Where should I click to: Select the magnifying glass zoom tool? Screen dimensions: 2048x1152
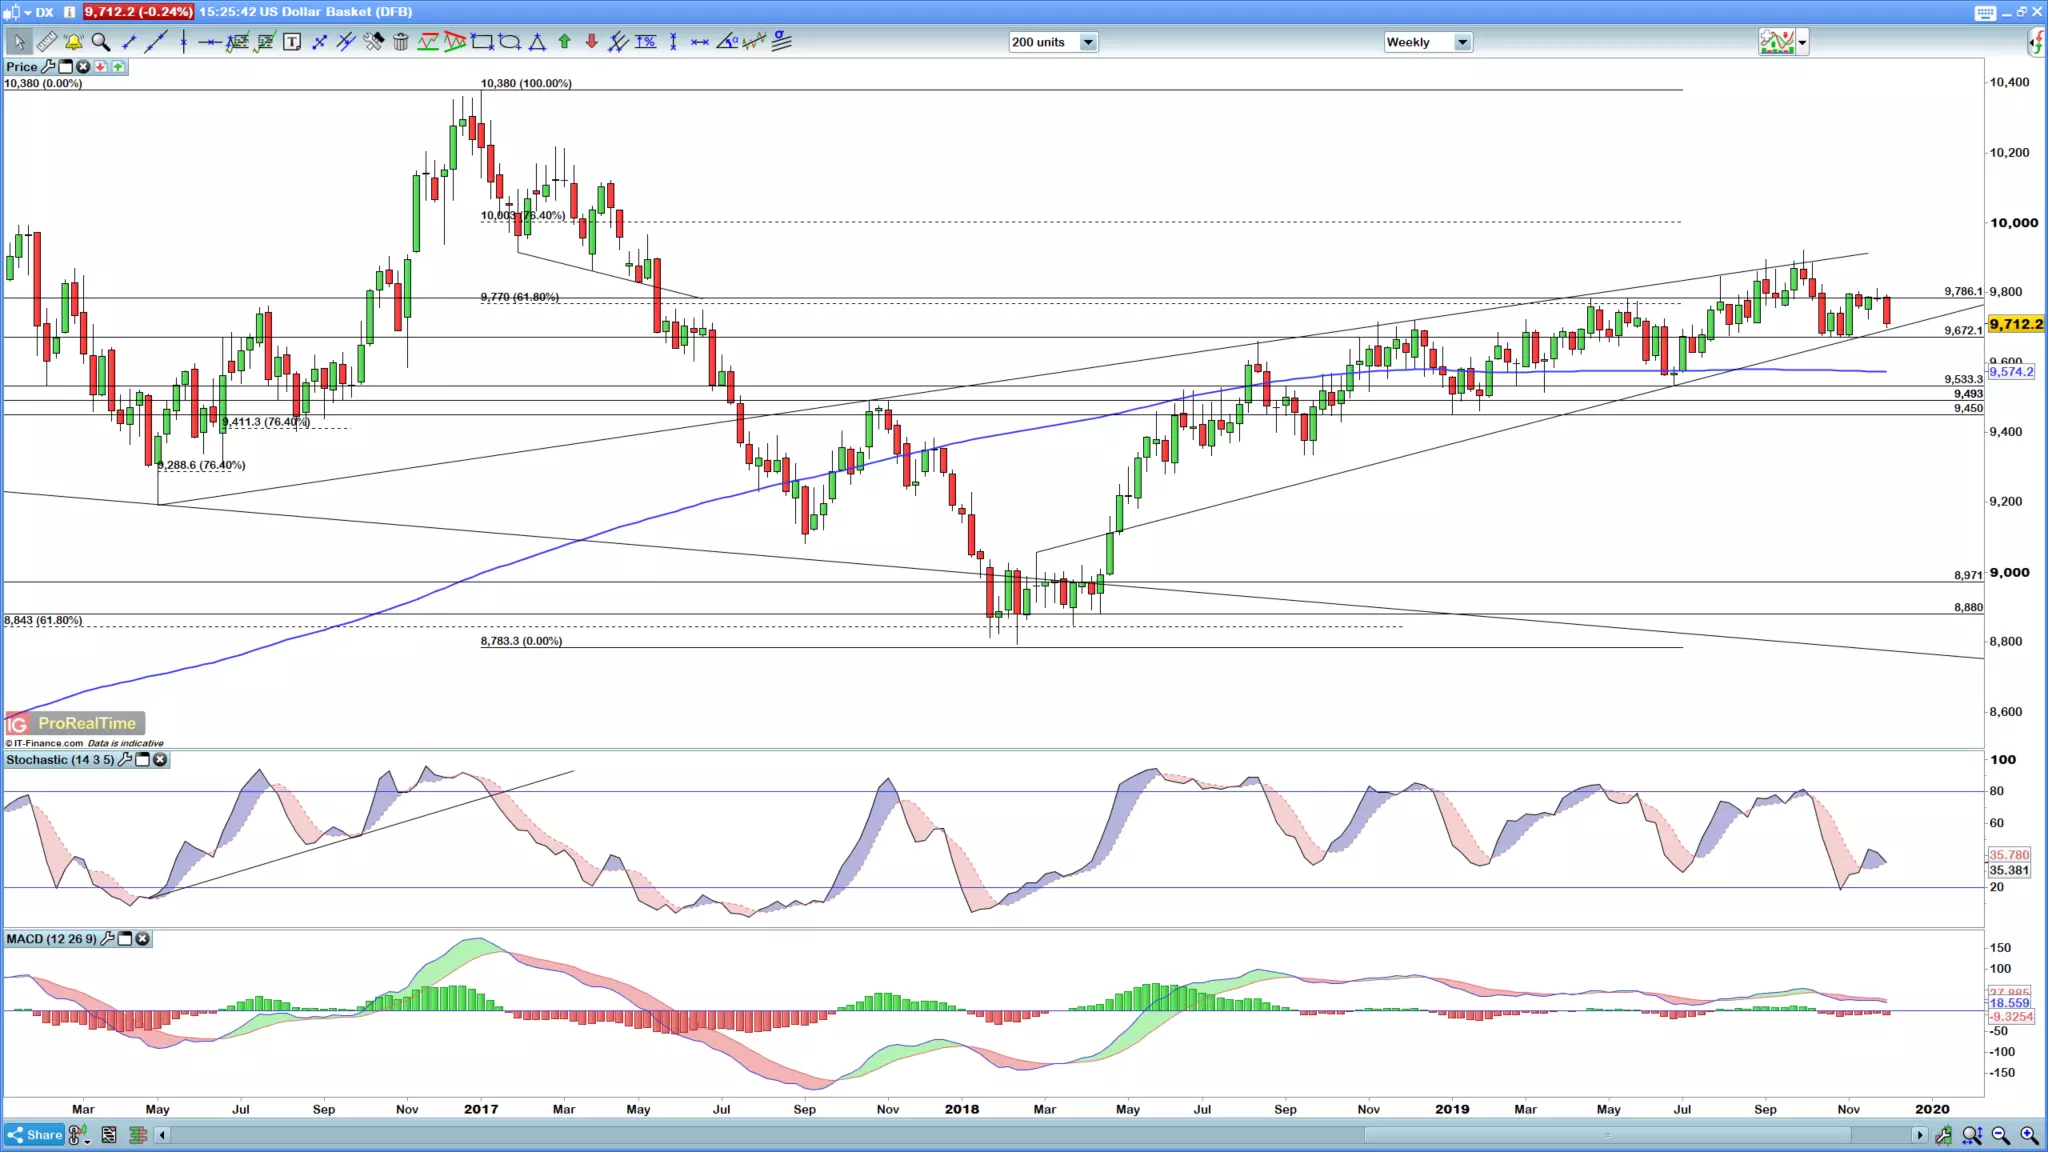tap(100, 41)
